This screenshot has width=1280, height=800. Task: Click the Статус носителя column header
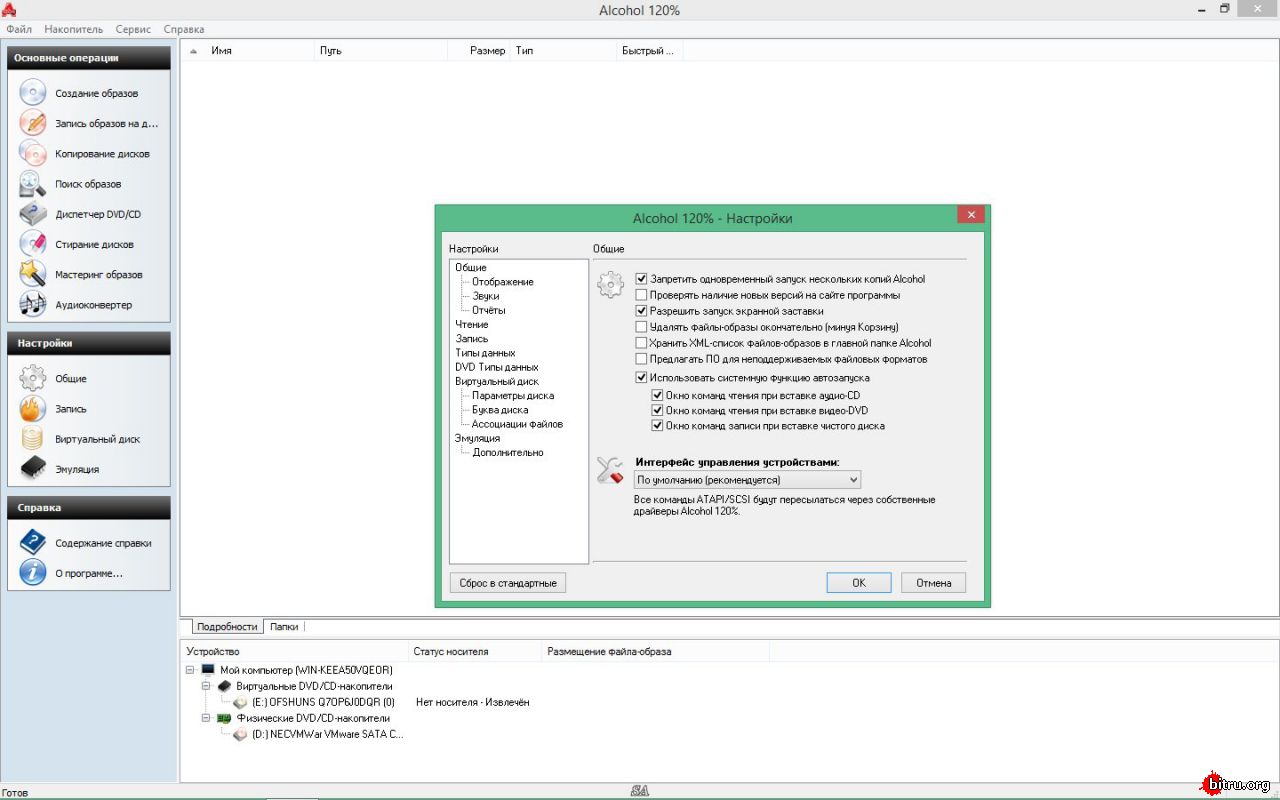pyautogui.click(x=475, y=651)
